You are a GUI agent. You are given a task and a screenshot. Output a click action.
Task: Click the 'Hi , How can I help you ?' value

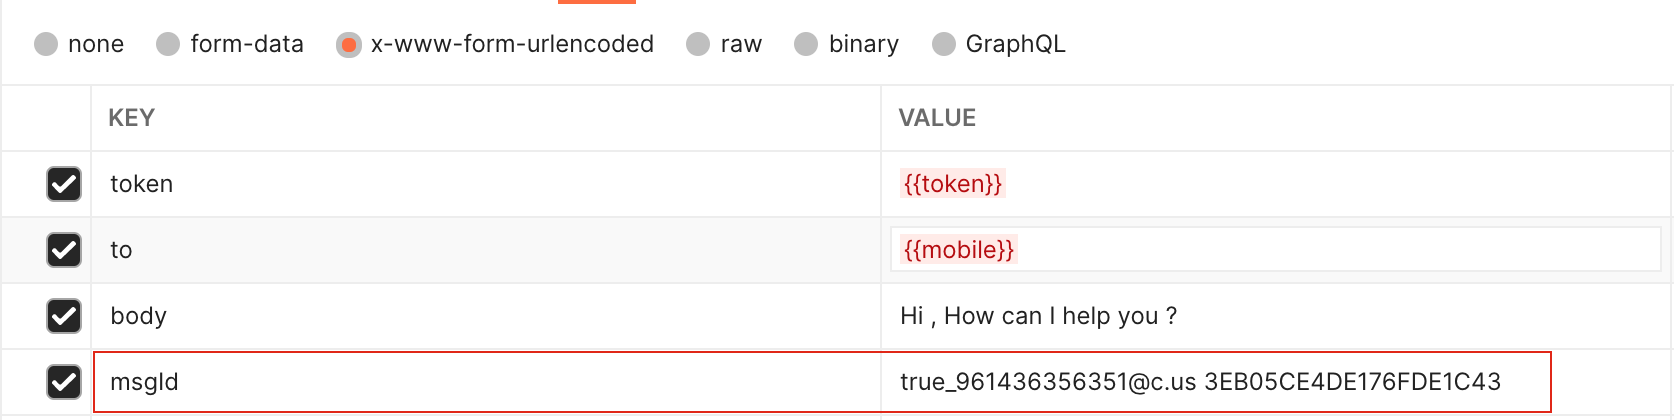(x=1038, y=316)
